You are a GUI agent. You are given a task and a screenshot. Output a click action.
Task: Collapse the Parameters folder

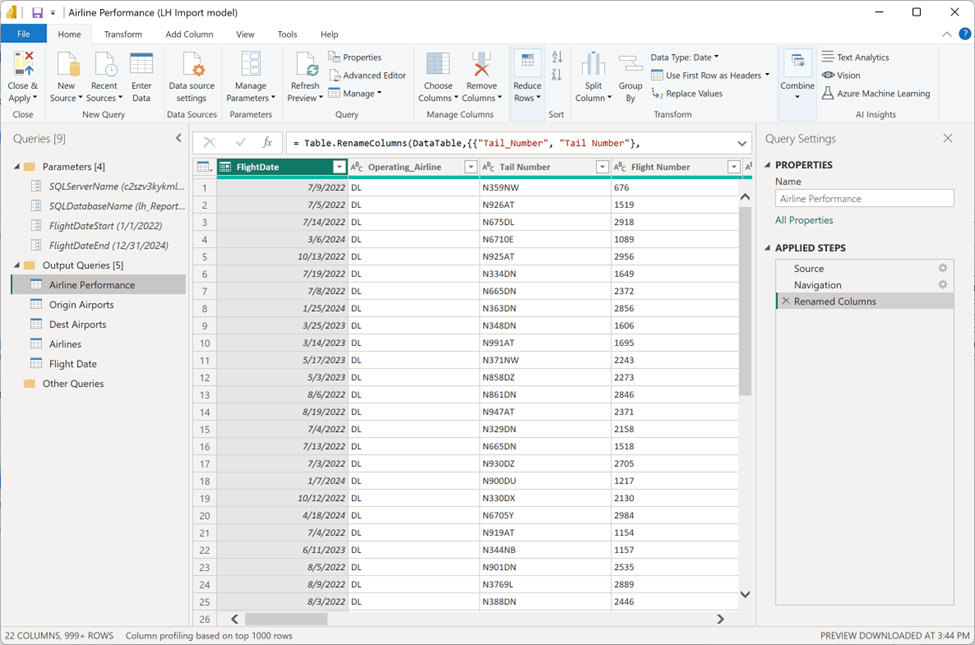[17, 167]
